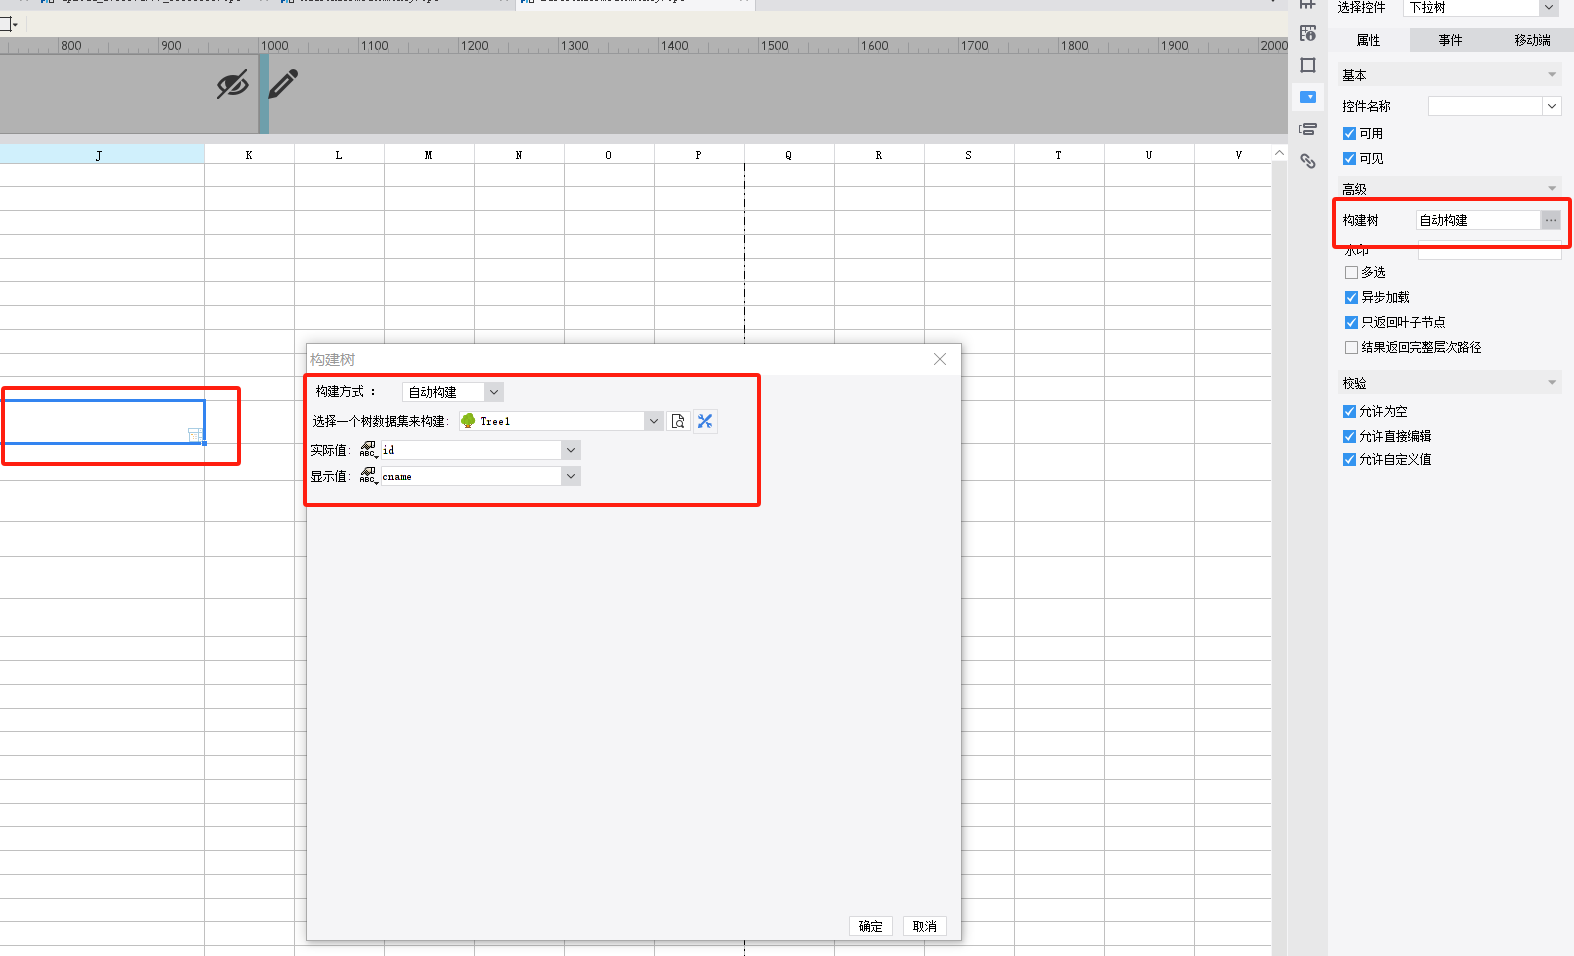The image size is (1574, 956).
Task: Open the hyperlink chain icon in sidebar
Action: coord(1308,161)
